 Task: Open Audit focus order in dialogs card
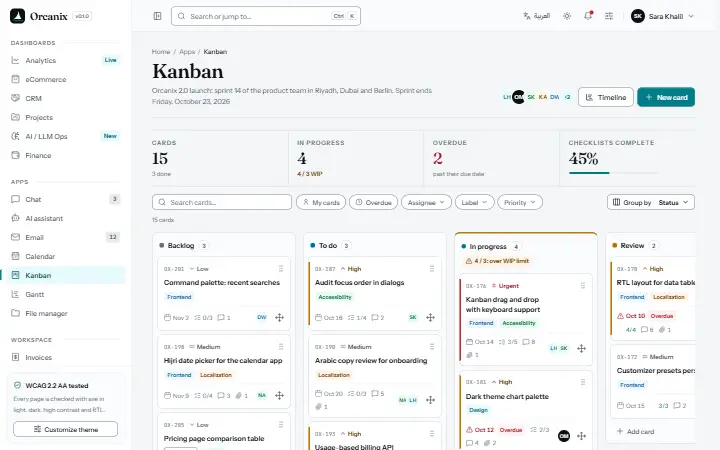tap(360, 282)
